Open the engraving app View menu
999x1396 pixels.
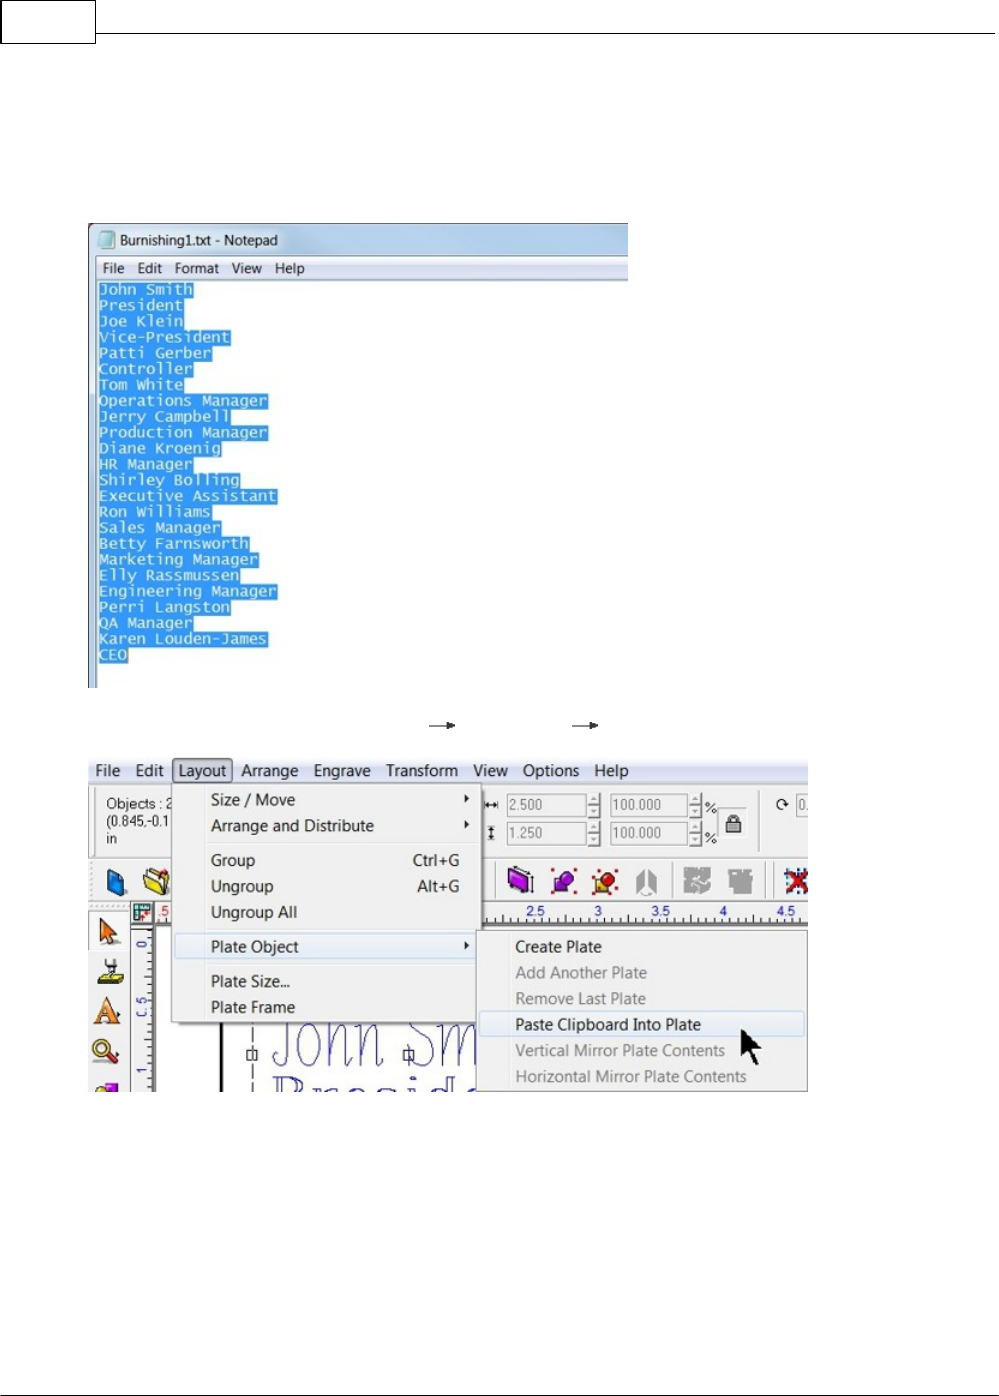coord(490,771)
